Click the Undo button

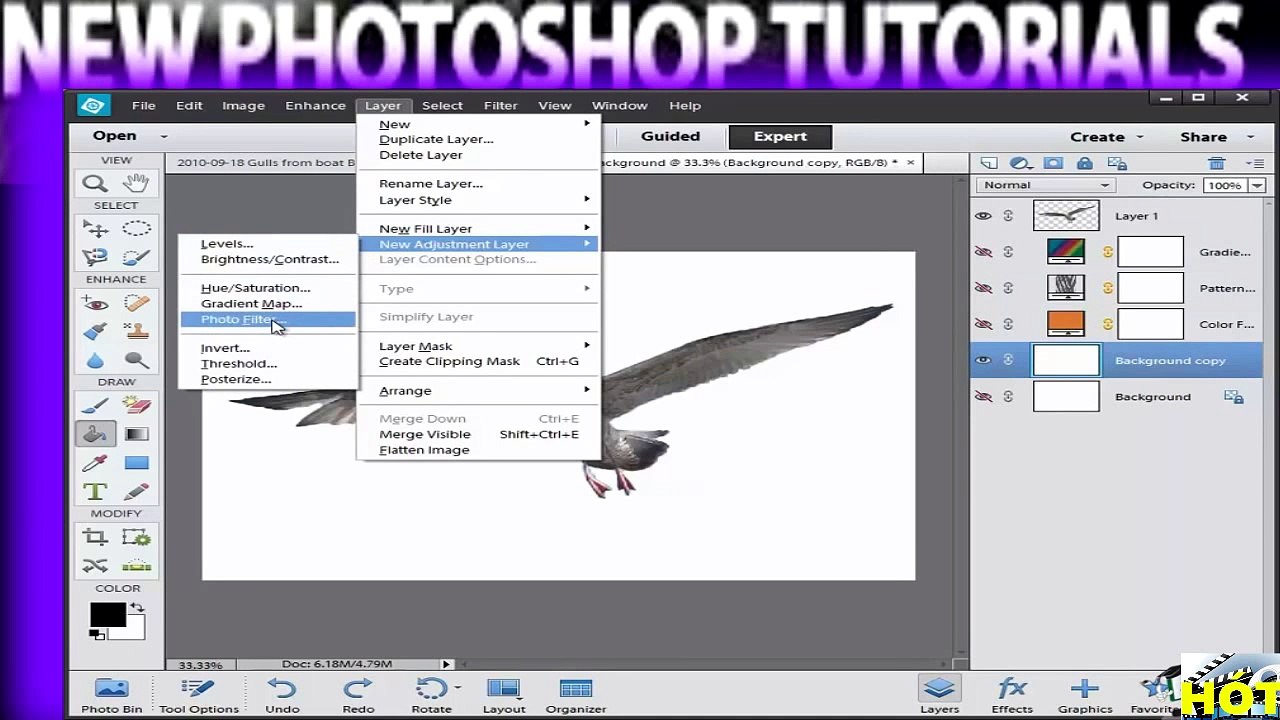tap(282, 696)
